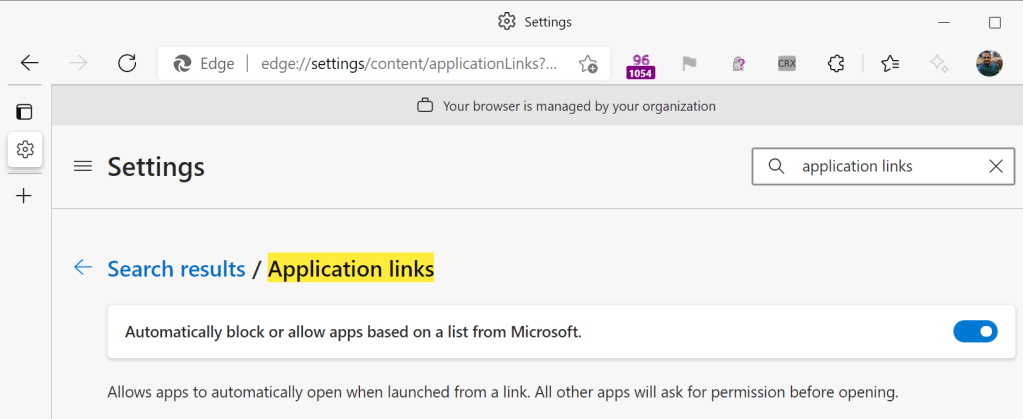Open the Favorites list icon

click(x=890, y=64)
